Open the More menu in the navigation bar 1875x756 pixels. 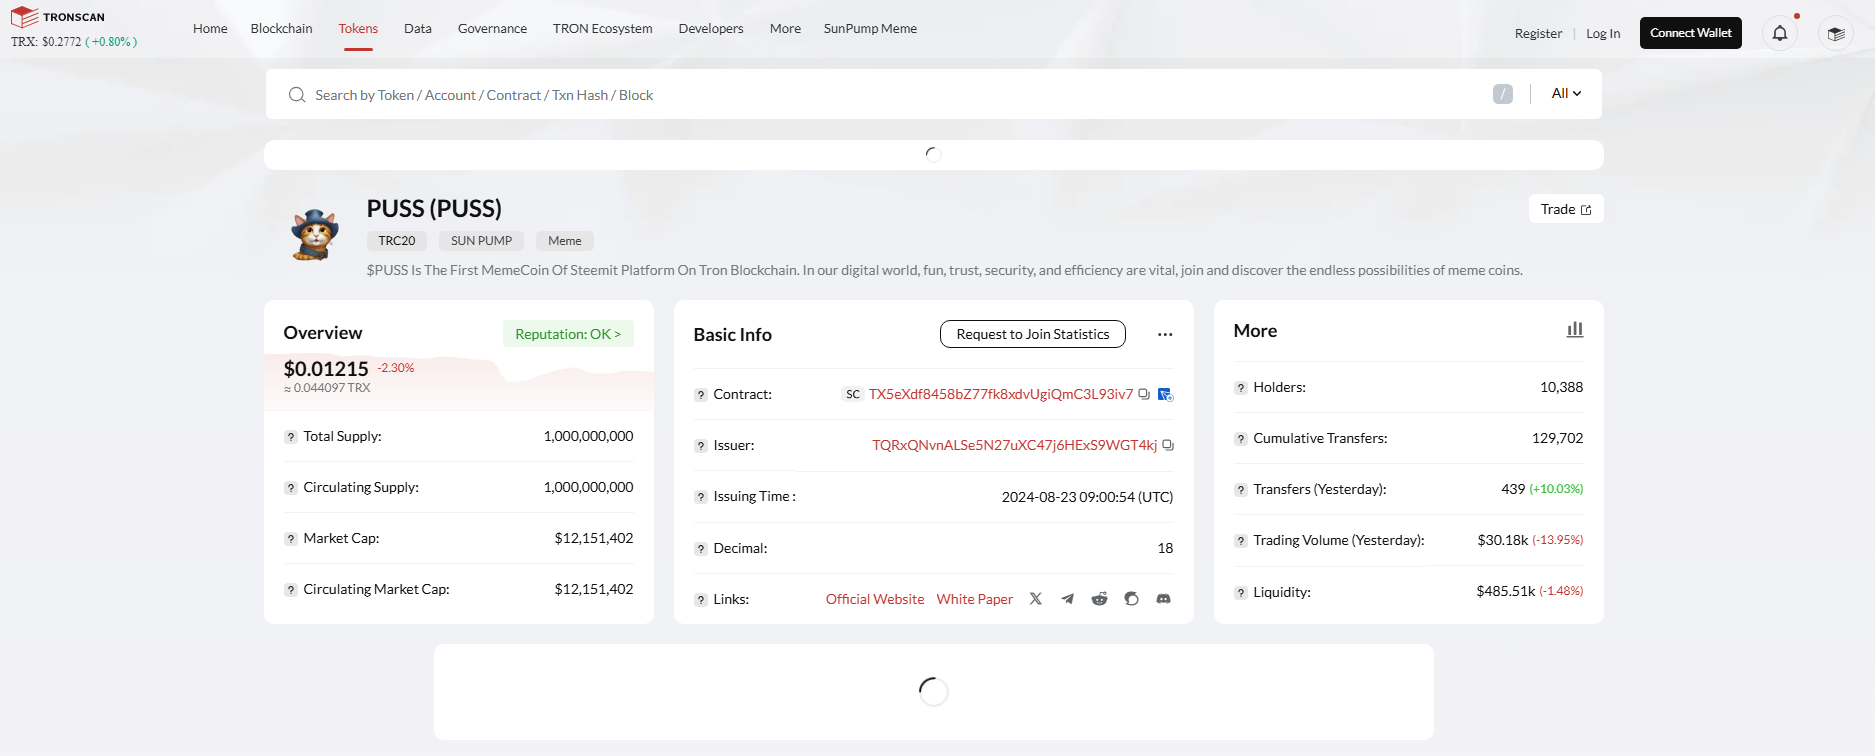[x=785, y=28]
